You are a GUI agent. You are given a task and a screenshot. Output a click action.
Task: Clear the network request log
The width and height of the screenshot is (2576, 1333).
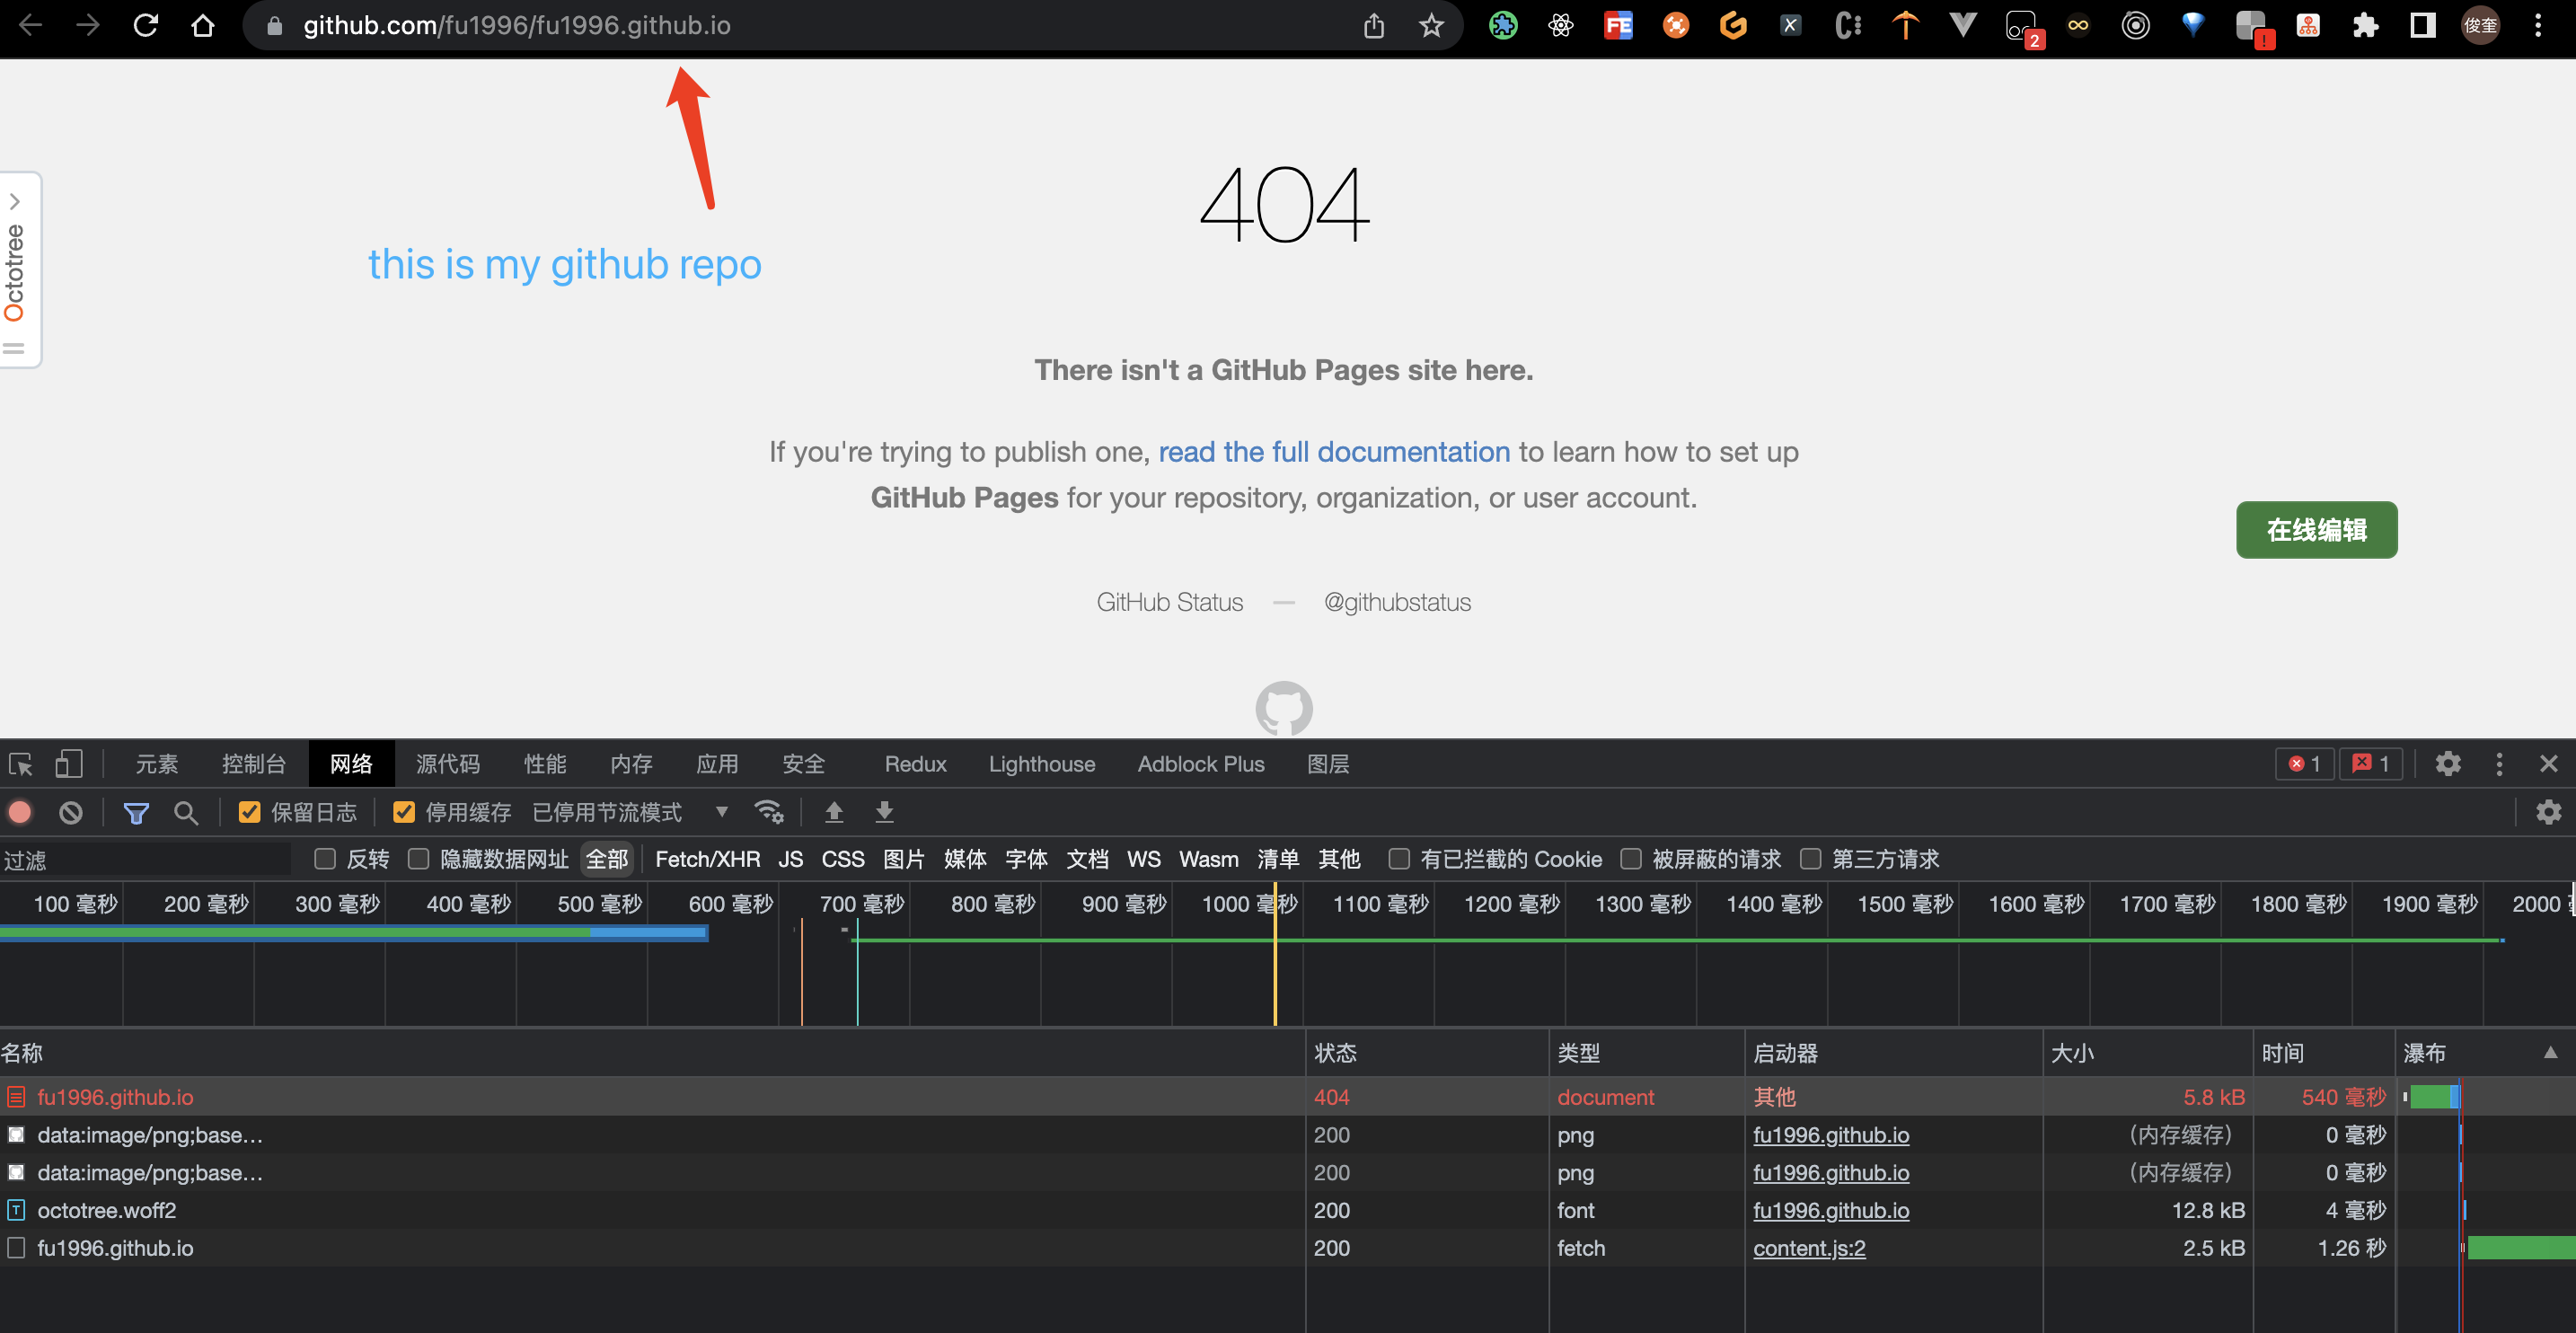pyautogui.click(x=70, y=812)
